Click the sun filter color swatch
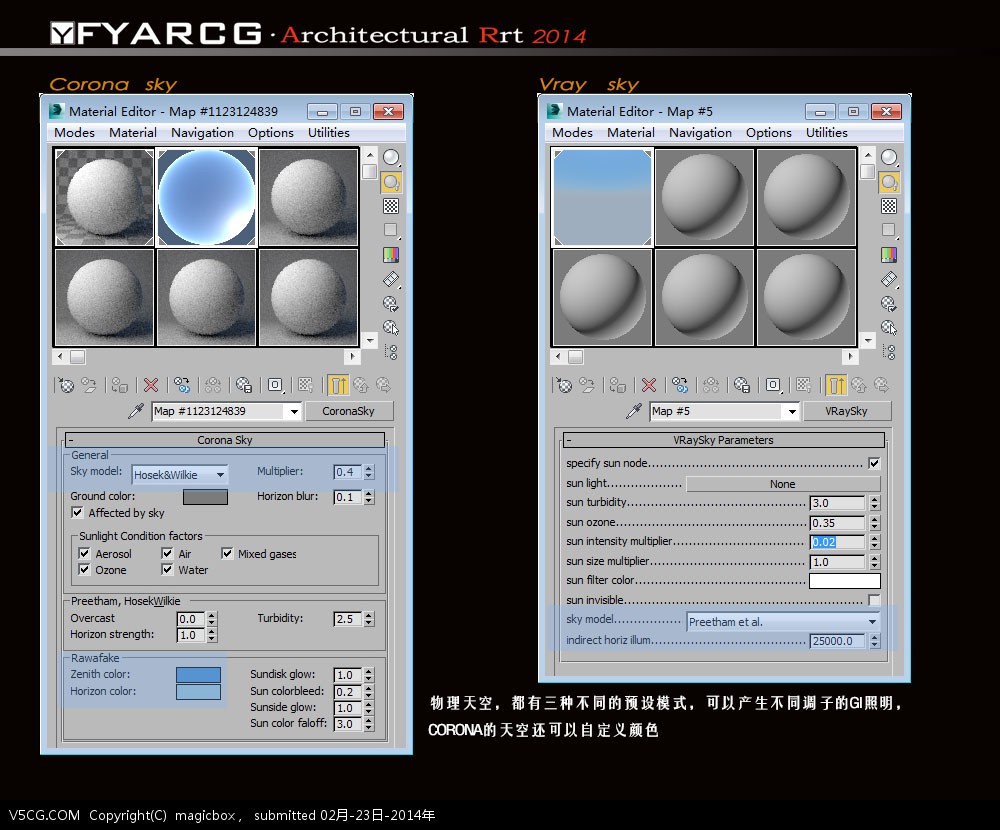The image size is (1000, 830). coord(844,581)
